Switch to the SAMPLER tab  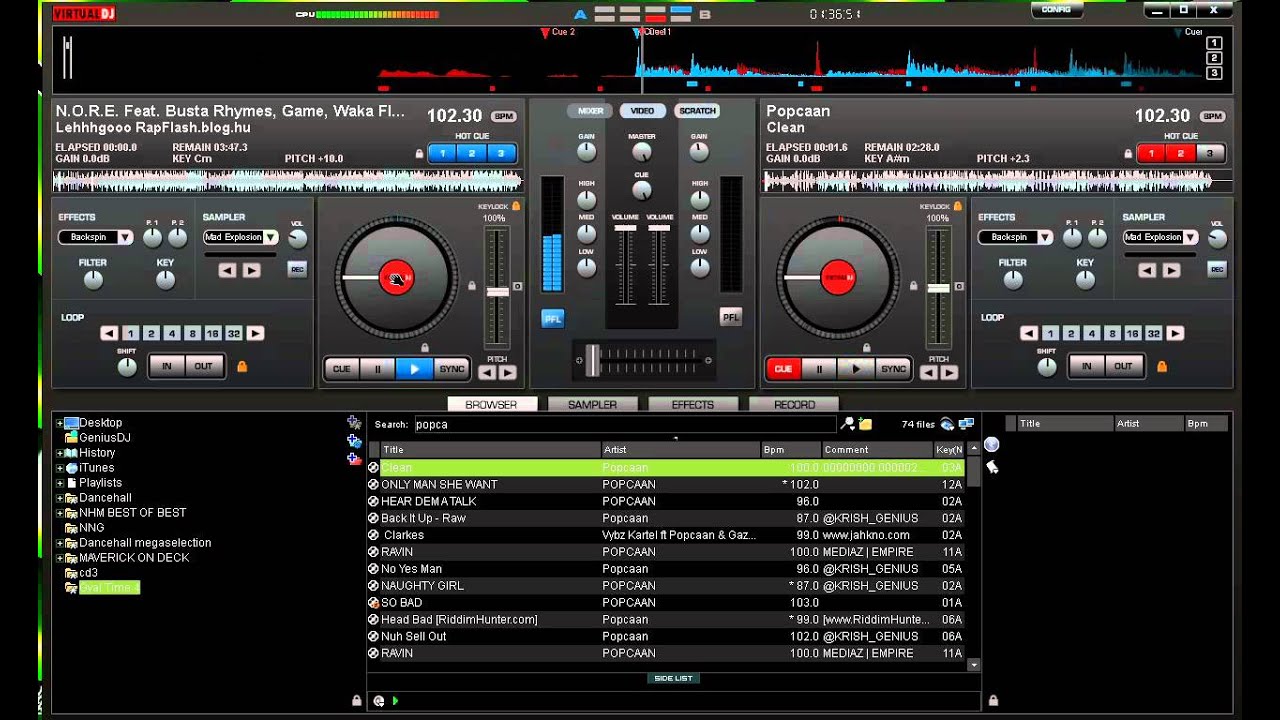592,404
